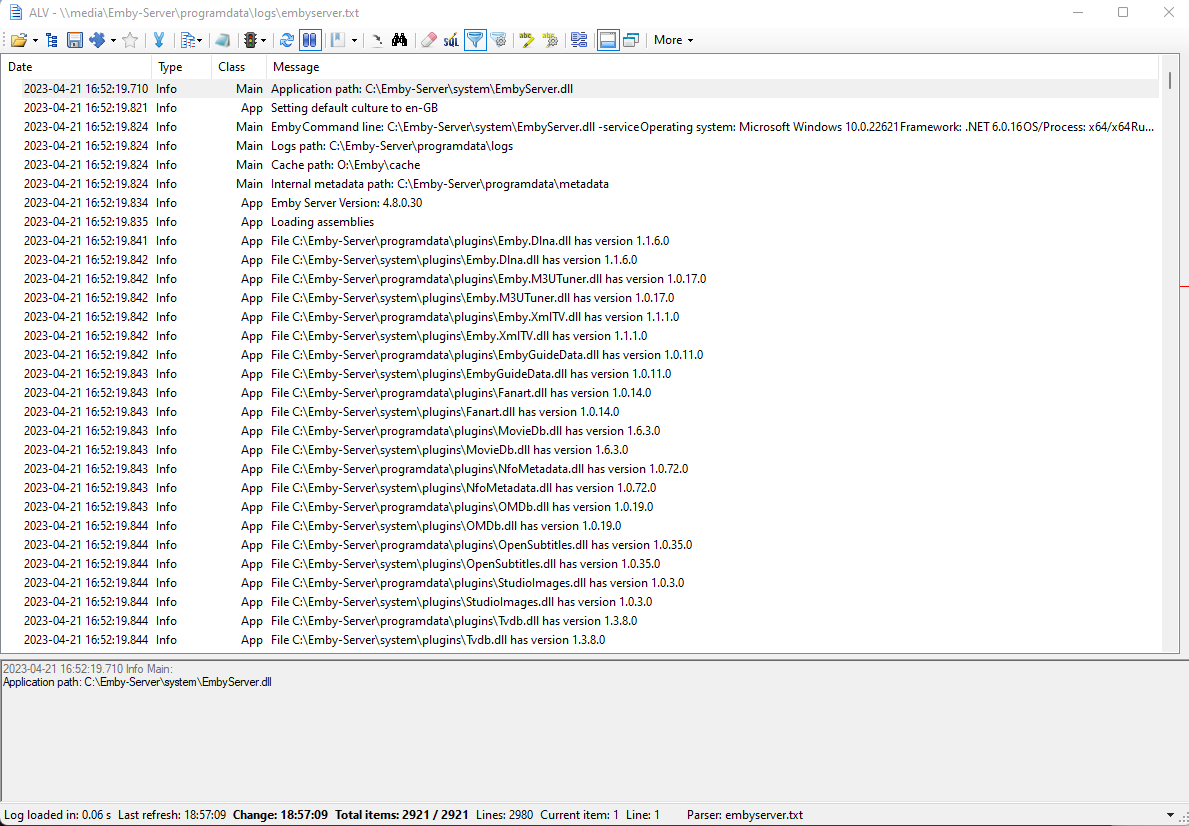Click the colored document lines icon
This screenshot has height=826, width=1189.
(188, 40)
